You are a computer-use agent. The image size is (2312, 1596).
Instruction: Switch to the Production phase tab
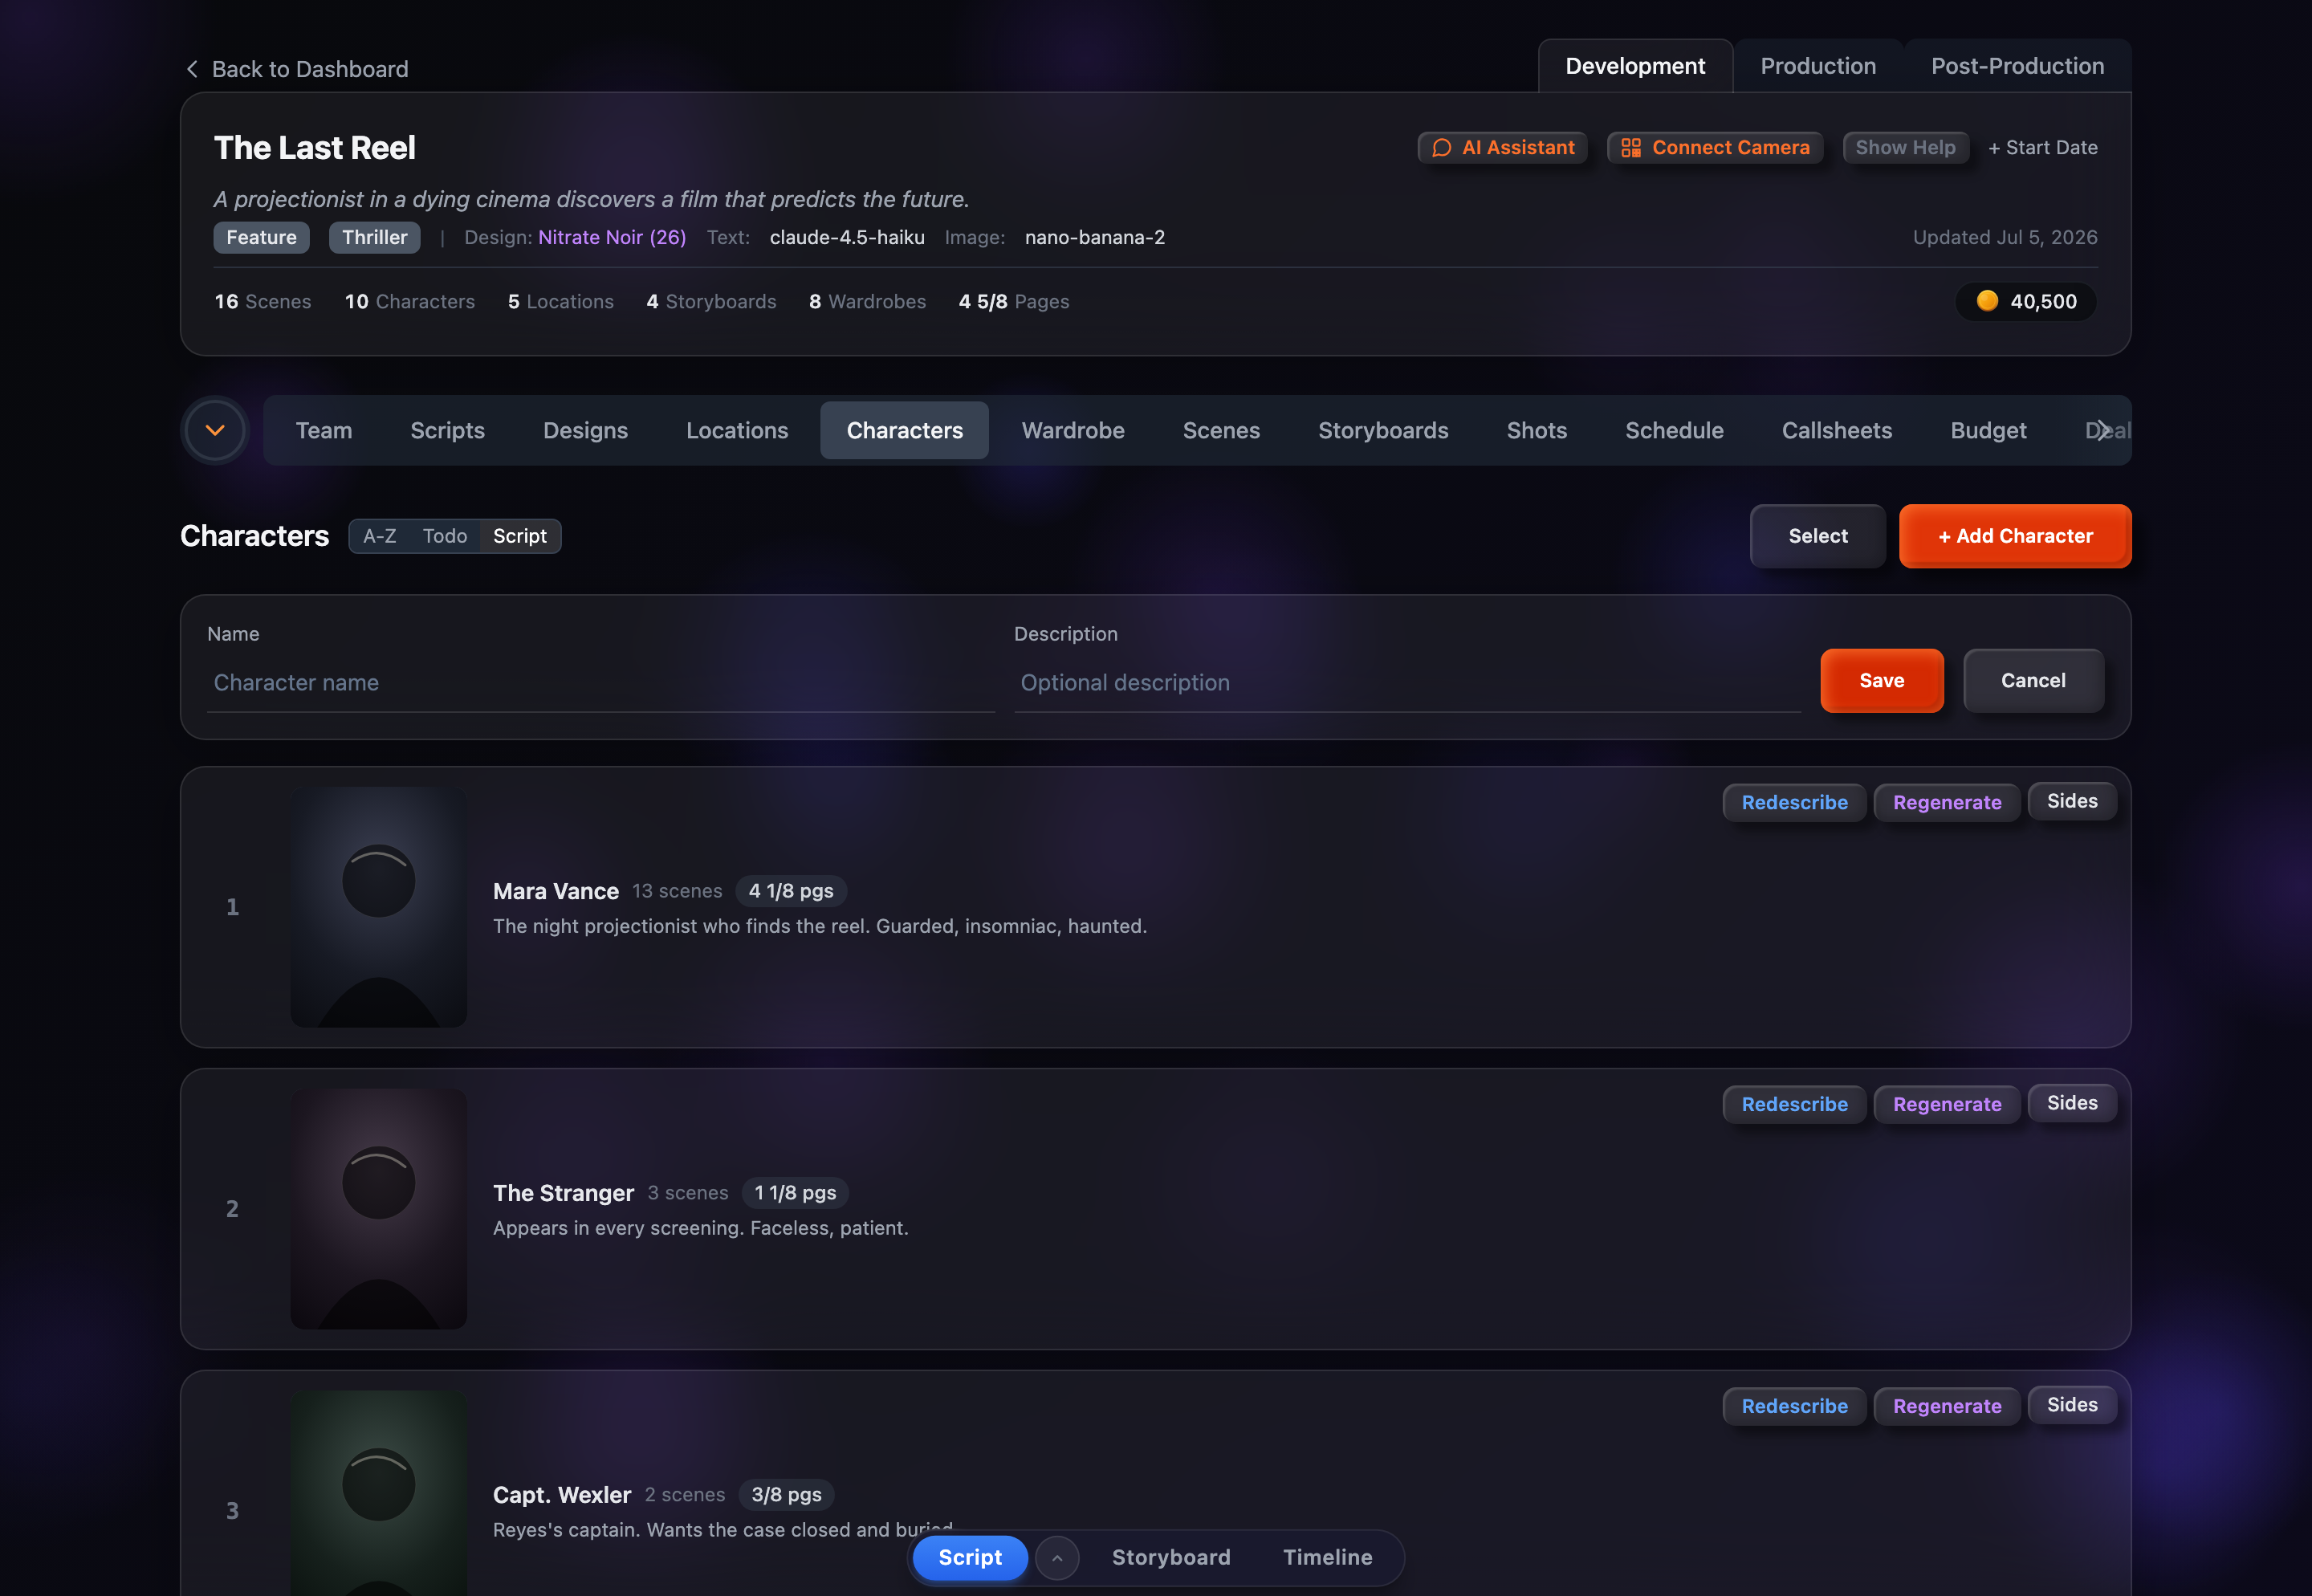[1818, 66]
